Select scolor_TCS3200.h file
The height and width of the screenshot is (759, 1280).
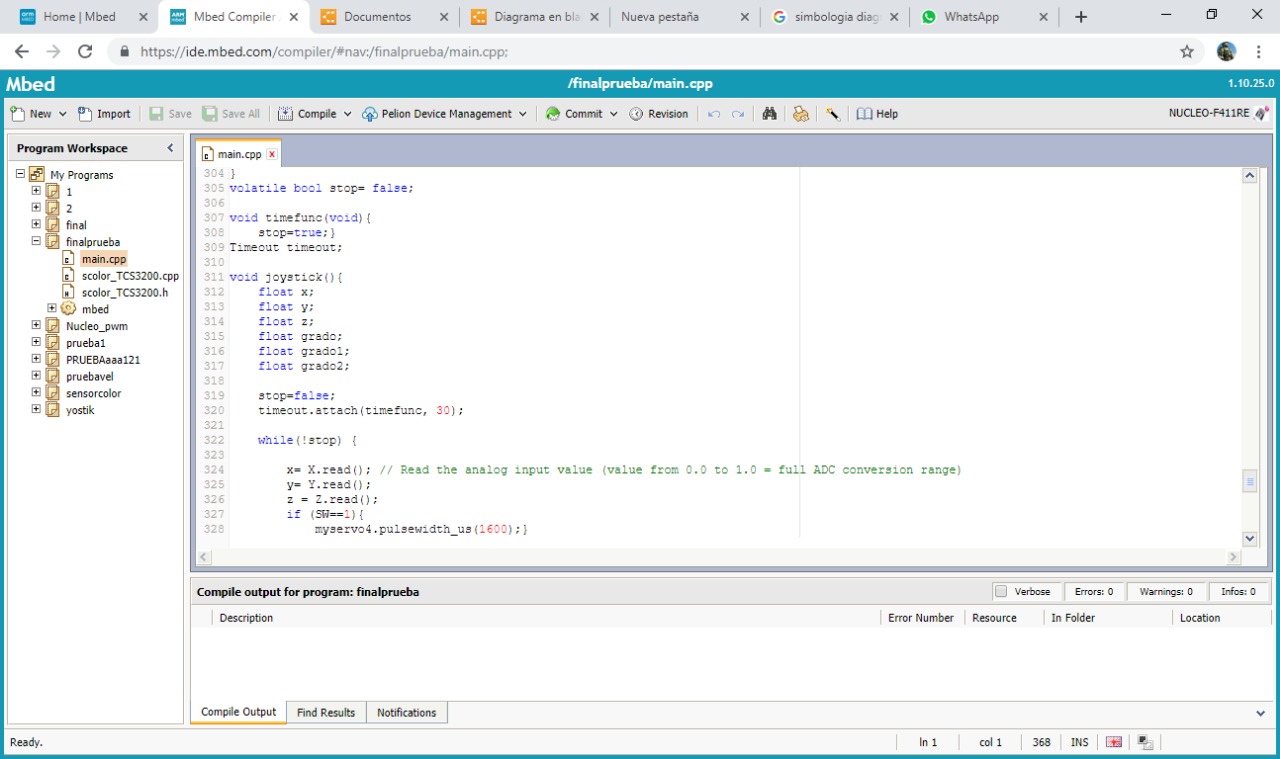[x=124, y=293]
